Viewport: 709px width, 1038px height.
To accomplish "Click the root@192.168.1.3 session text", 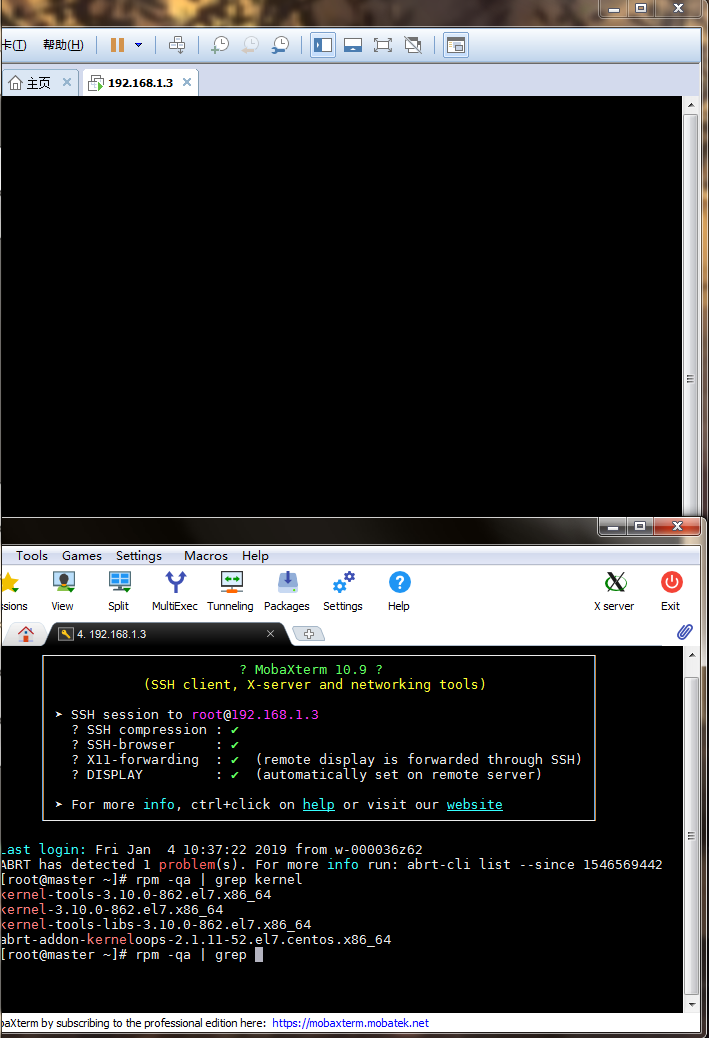I will (255, 714).
